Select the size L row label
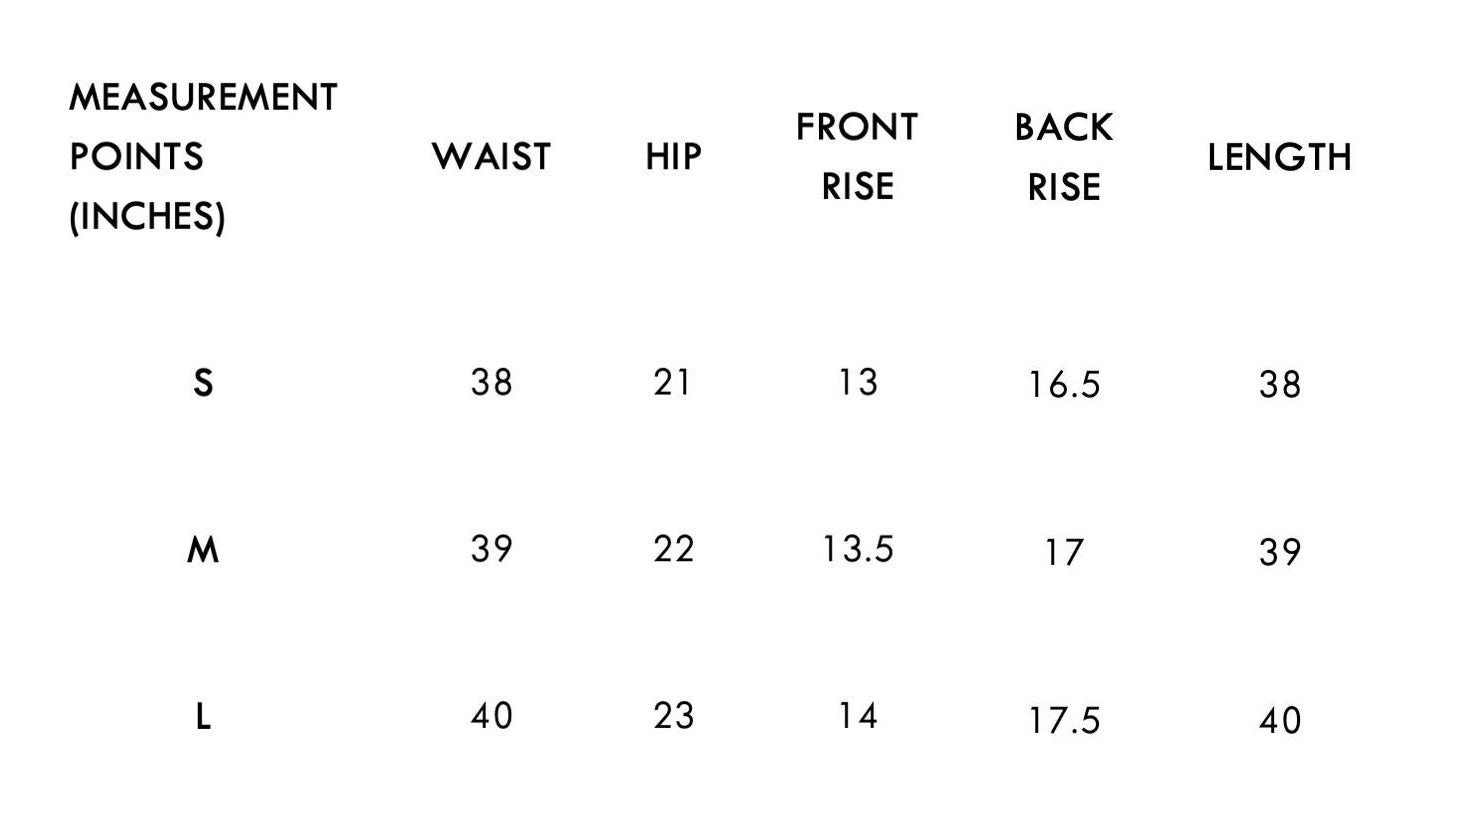 (x=203, y=717)
